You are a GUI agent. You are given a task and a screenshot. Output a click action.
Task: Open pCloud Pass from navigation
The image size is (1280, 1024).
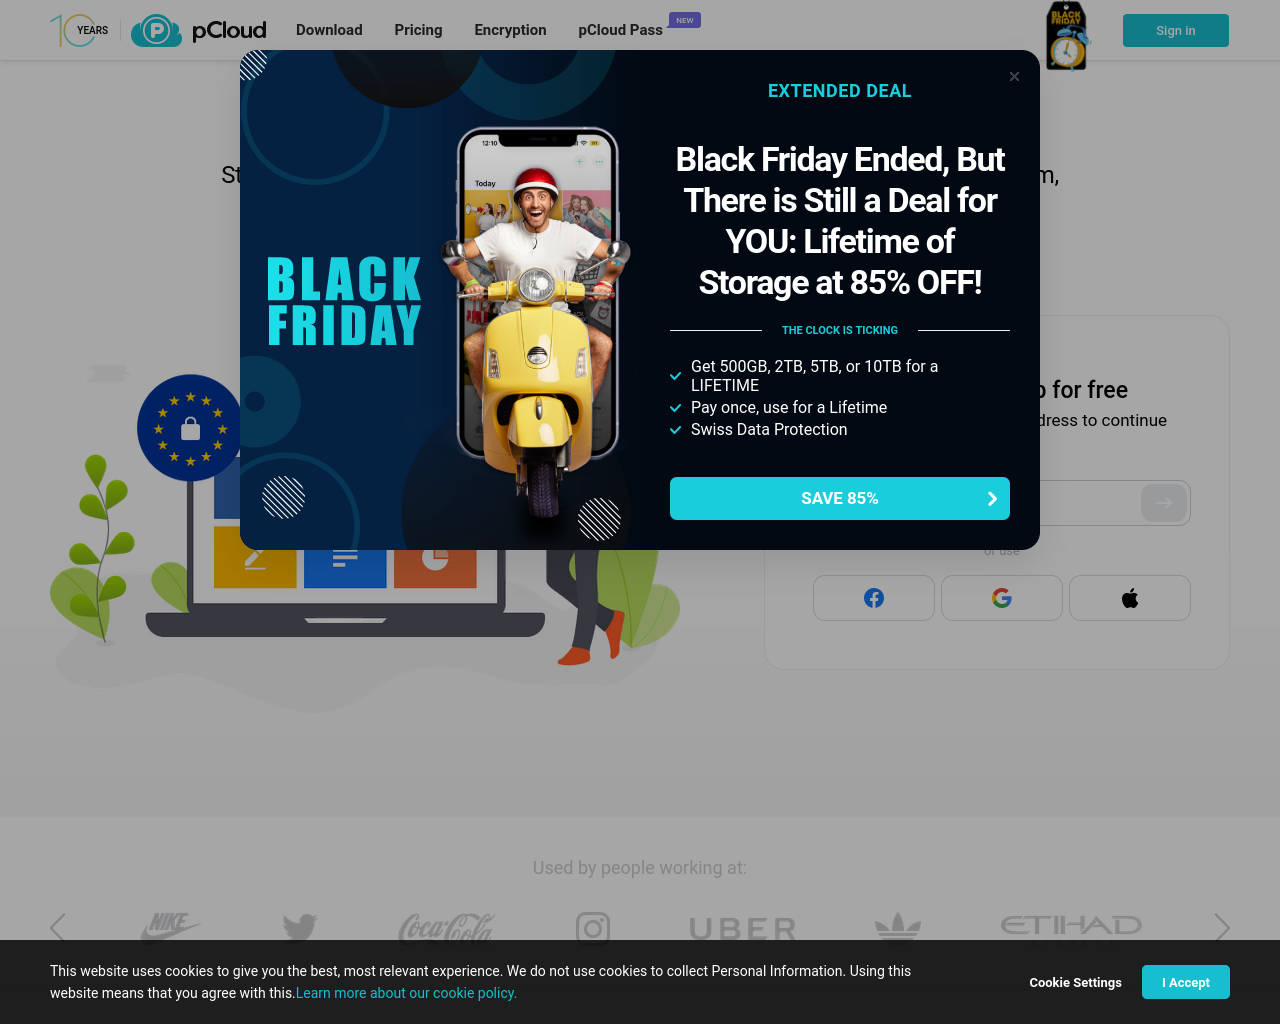[620, 30]
